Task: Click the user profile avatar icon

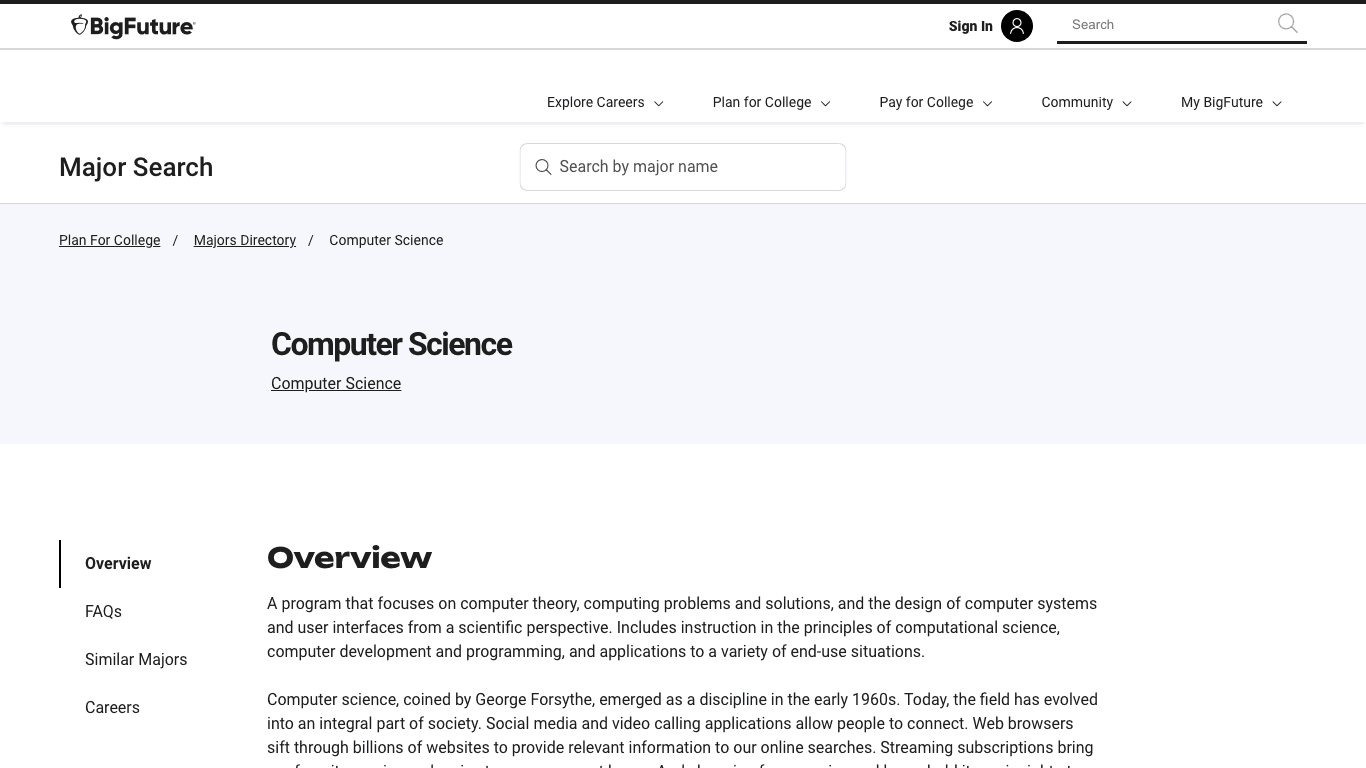Action: (1016, 26)
